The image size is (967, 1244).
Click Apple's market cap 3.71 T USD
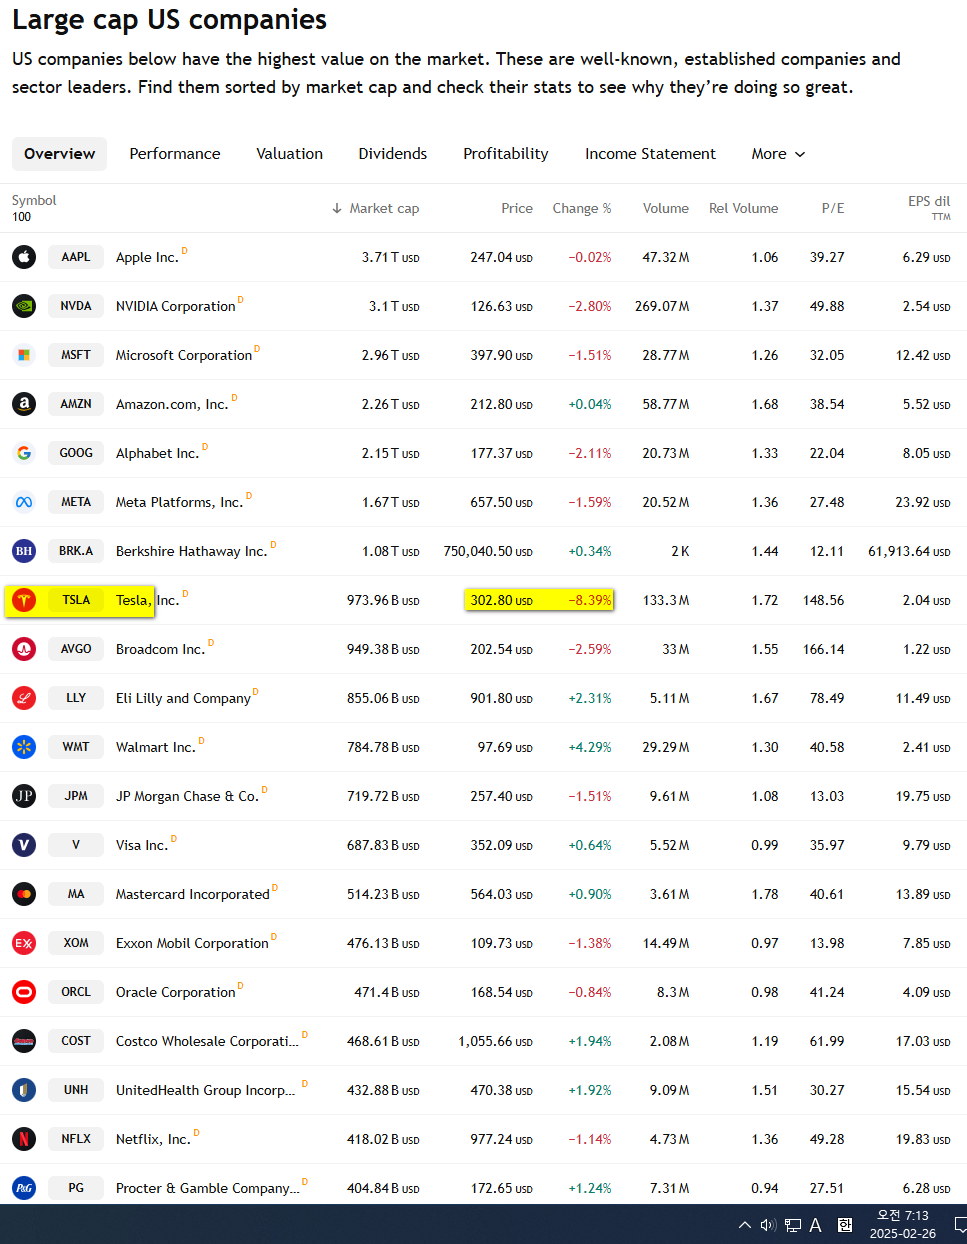point(390,257)
